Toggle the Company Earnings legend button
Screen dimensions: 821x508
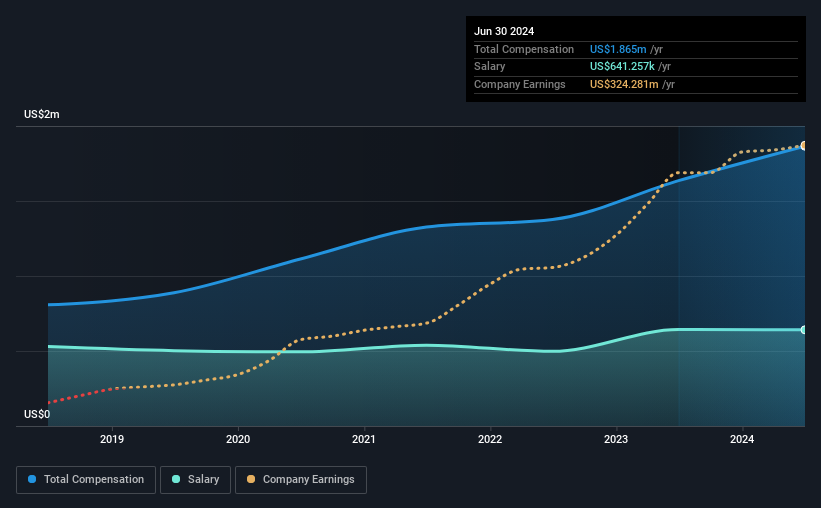click(x=301, y=480)
